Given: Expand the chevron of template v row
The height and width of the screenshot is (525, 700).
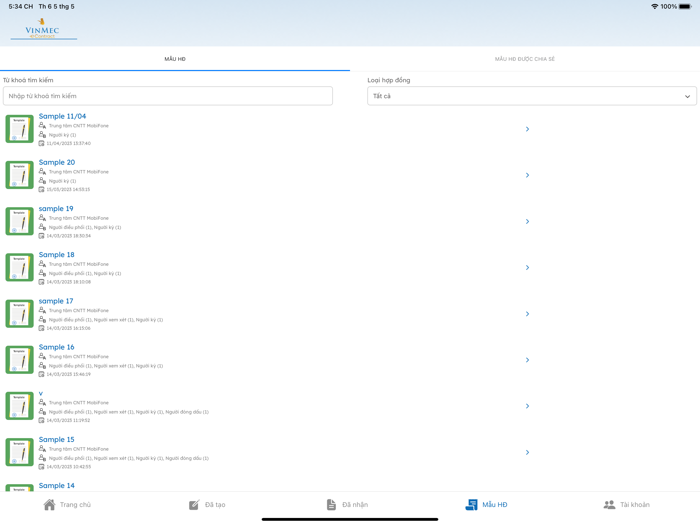Looking at the screenshot, I should (x=527, y=406).
